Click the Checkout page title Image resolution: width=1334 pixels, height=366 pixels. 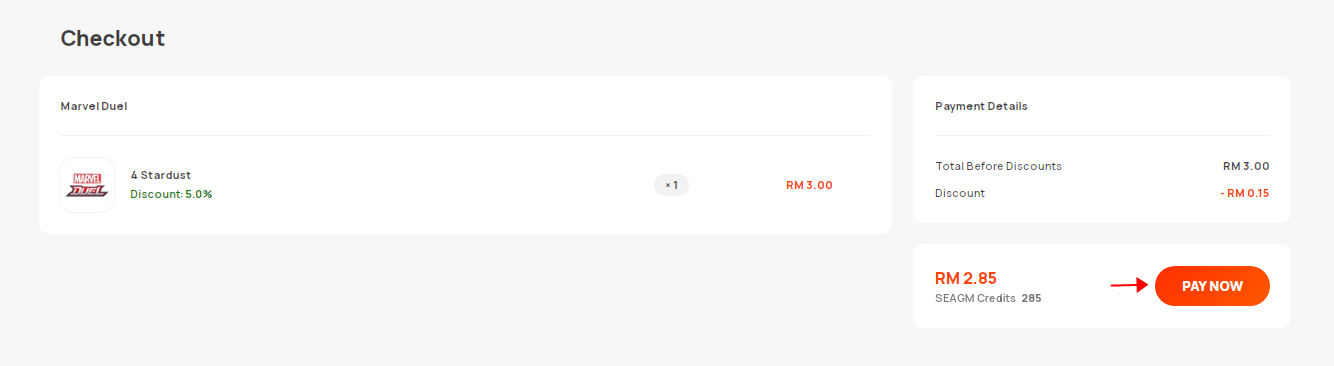pyautogui.click(x=113, y=38)
